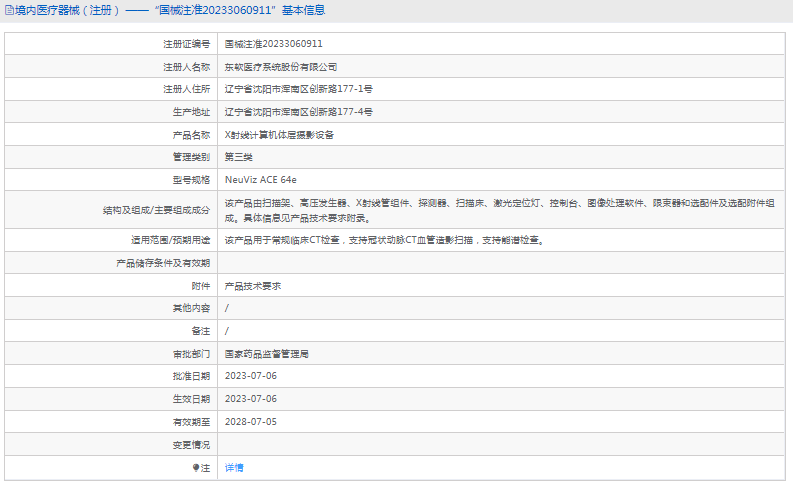Select the address ending 创新路177-1号
The width and height of the screenshot is (793, 486).
tap(298, 89)
